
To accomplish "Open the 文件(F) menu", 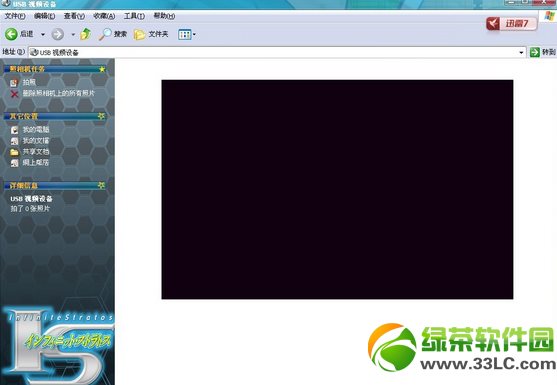I will 15,16.
